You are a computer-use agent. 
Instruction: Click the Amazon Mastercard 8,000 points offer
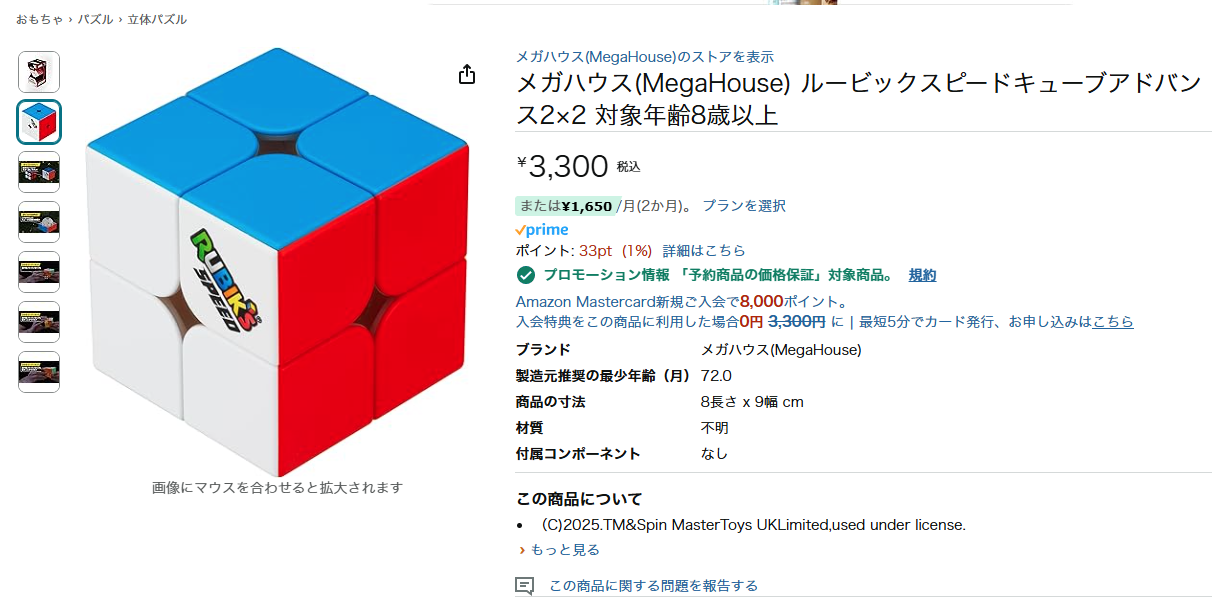(682, 301)
